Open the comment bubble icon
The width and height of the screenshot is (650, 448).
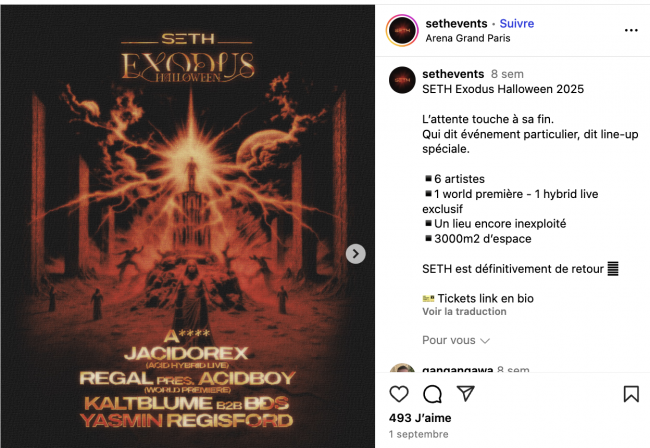click(x=432, y=394)
